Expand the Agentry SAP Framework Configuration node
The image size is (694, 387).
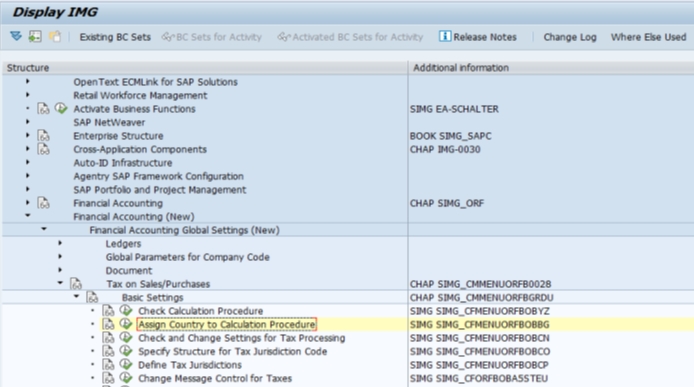click(x=27, y=176)
